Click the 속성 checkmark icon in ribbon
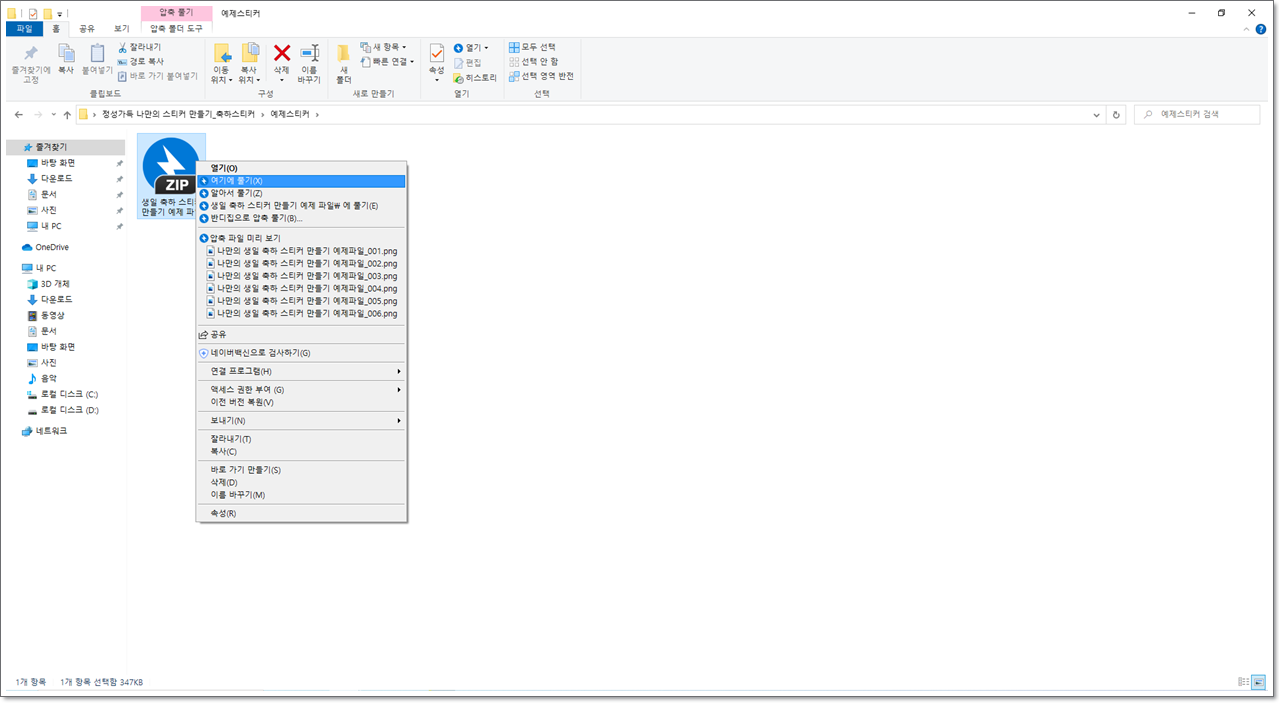1280x703 pixels. (x=436, y=53)
